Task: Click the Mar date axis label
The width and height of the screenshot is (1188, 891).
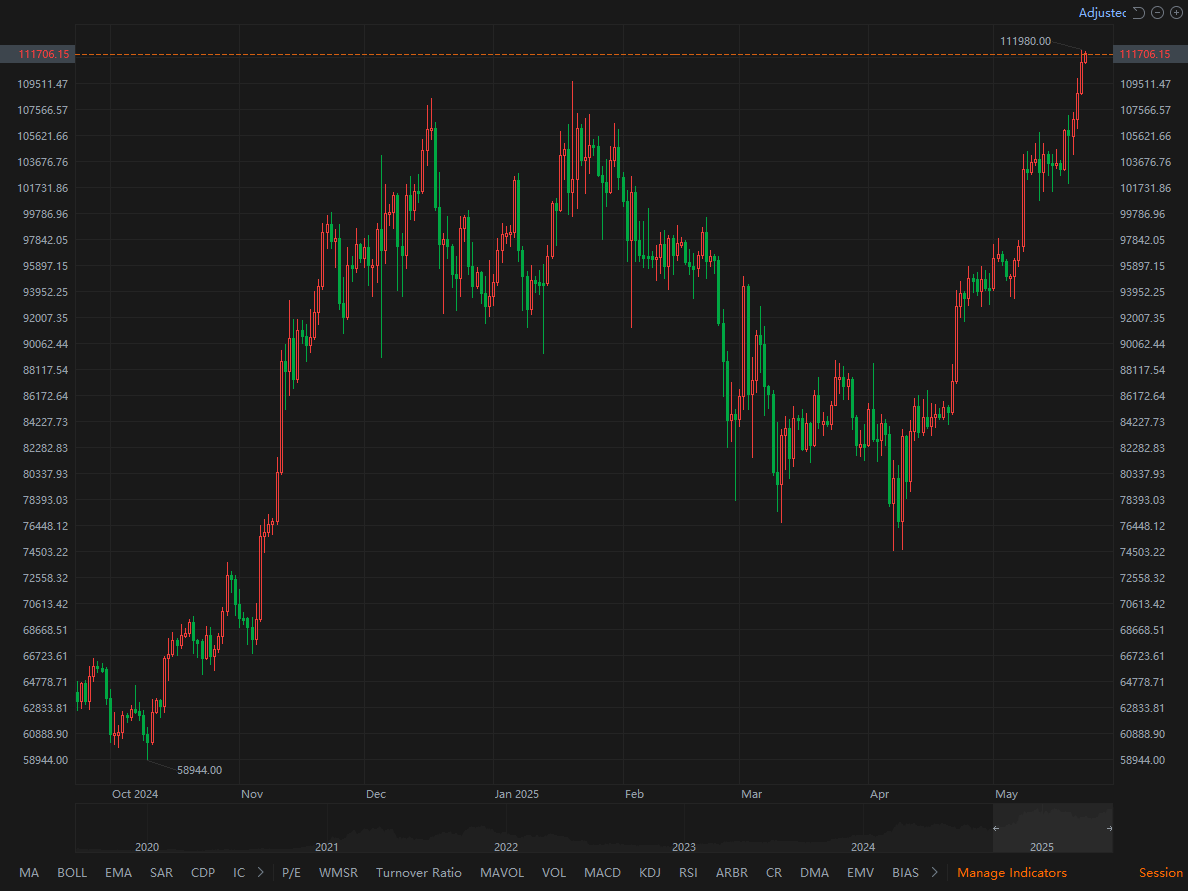Action: [752, 794]
